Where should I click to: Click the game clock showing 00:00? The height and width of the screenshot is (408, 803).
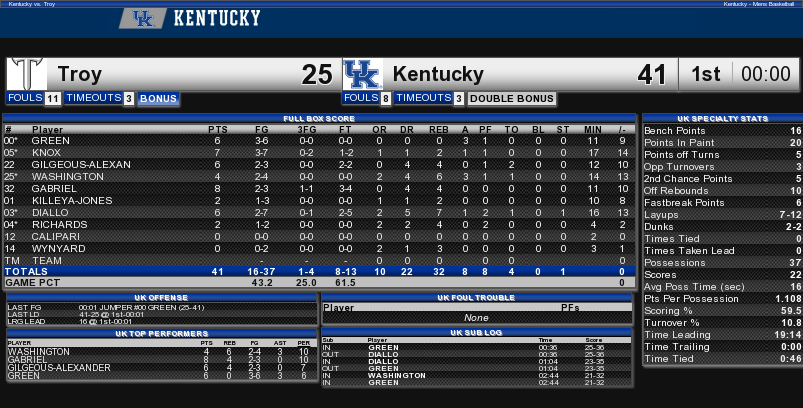[766, 74]
